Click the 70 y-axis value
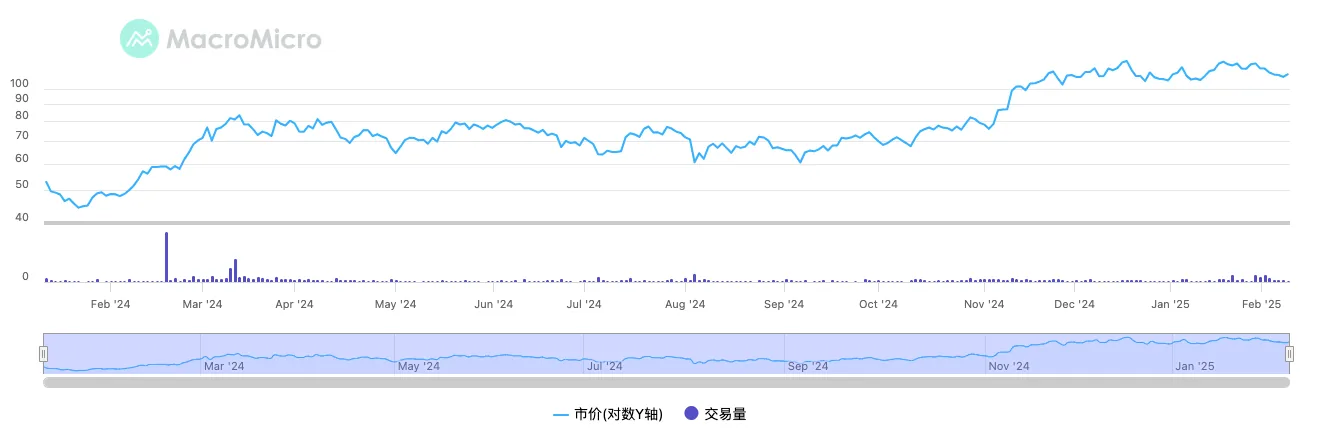Viewport: 1327px width, 440px height. pyautogui.click(x=22, y=135)
